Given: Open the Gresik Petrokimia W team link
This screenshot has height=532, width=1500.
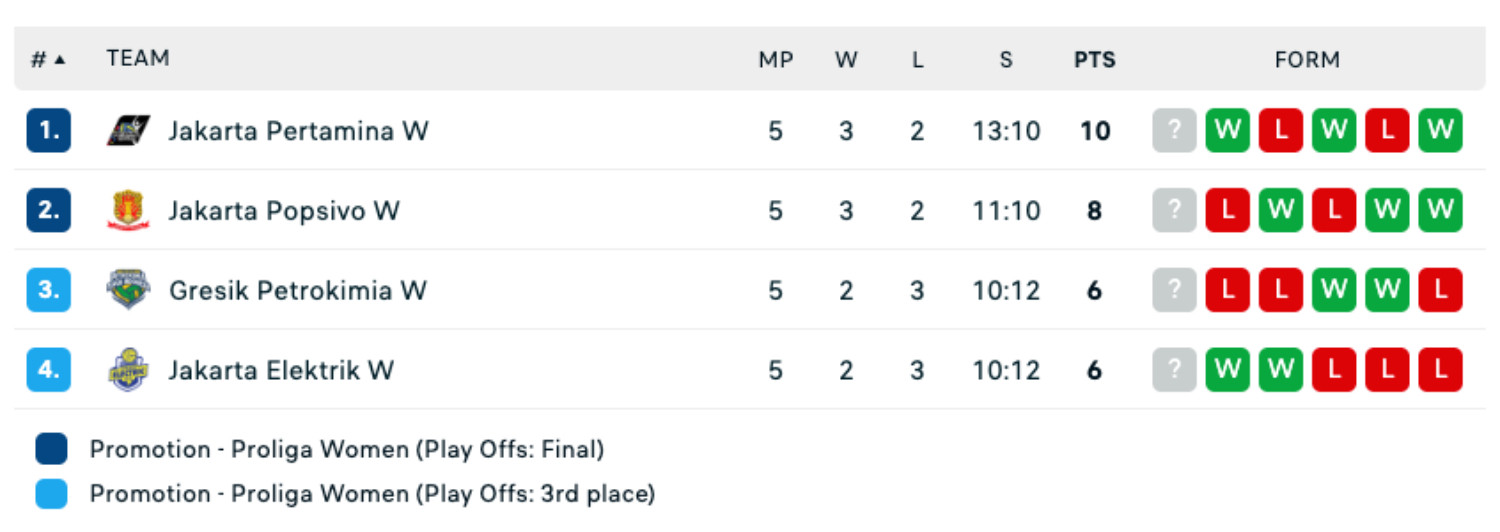Looking at the screenshot, I should click(298, 290).
